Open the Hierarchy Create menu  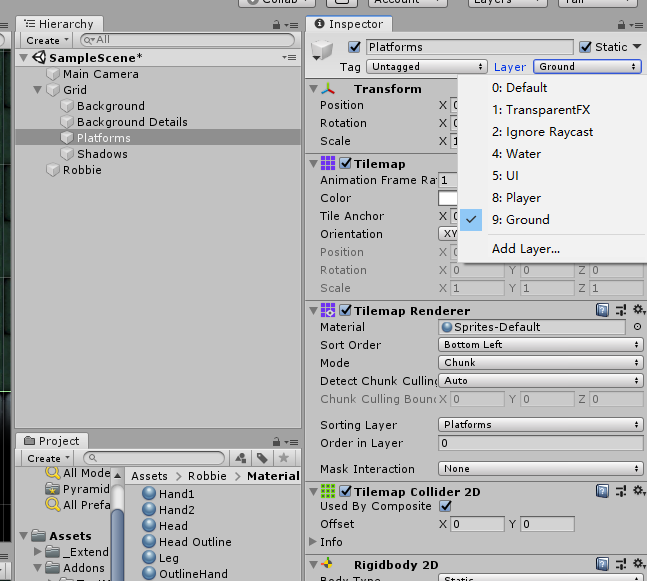pos(47,40)
